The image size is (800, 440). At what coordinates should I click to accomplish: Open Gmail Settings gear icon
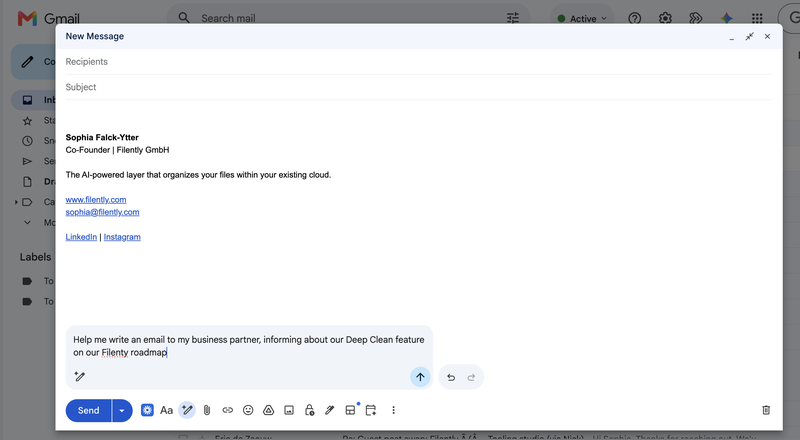(665, 18)
